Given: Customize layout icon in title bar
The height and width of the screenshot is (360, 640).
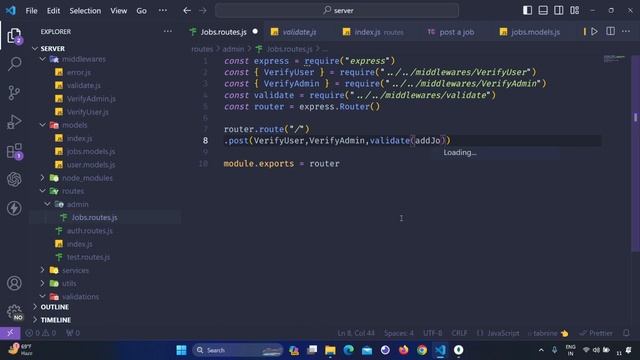Looking at the screenshot, I should pos(574,10).
